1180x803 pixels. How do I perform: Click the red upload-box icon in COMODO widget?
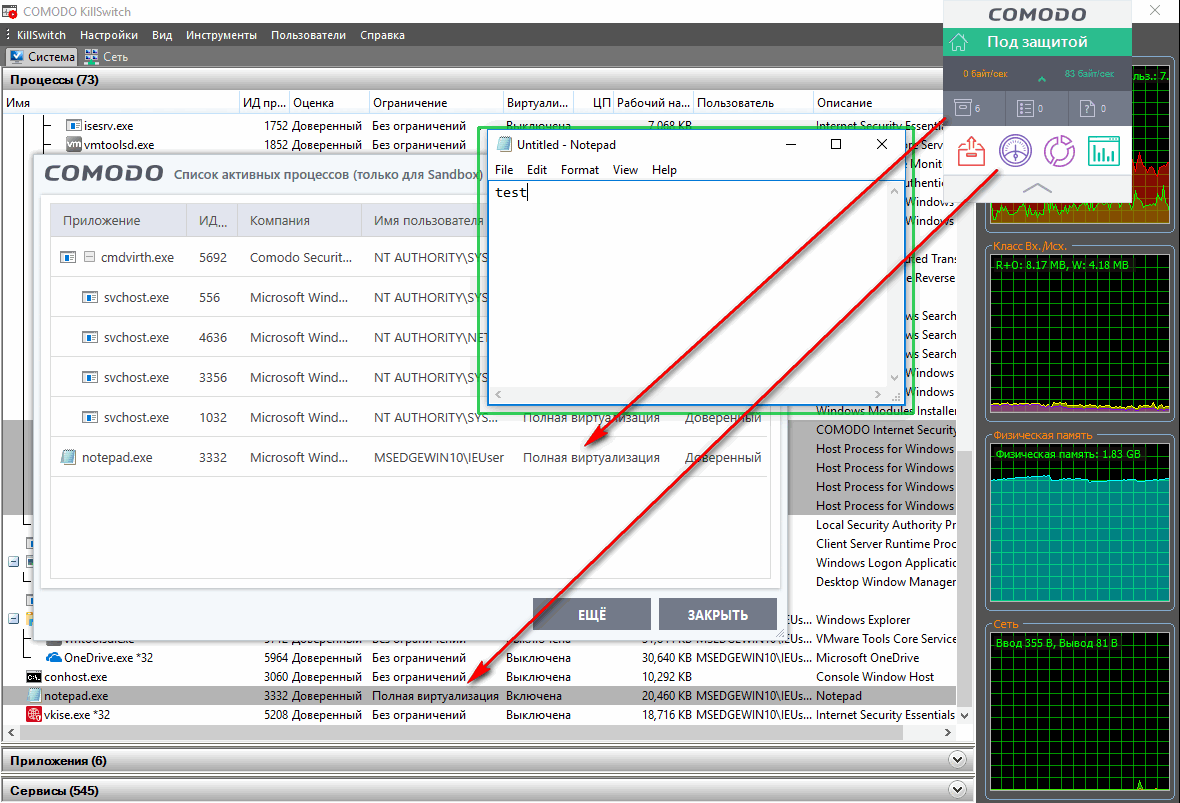[x=971, y=151]
